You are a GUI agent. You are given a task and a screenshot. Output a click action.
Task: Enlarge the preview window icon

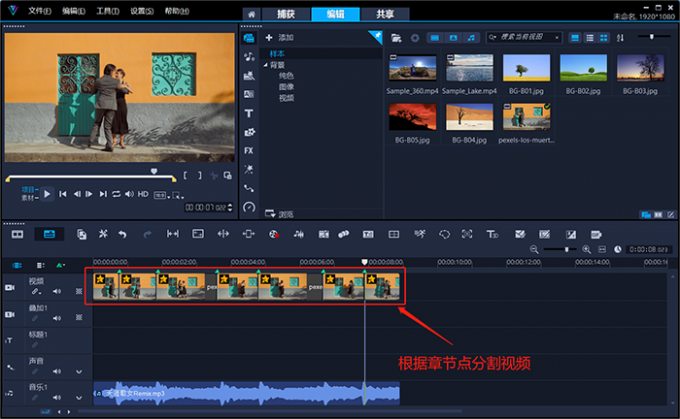tap(227, 175)
